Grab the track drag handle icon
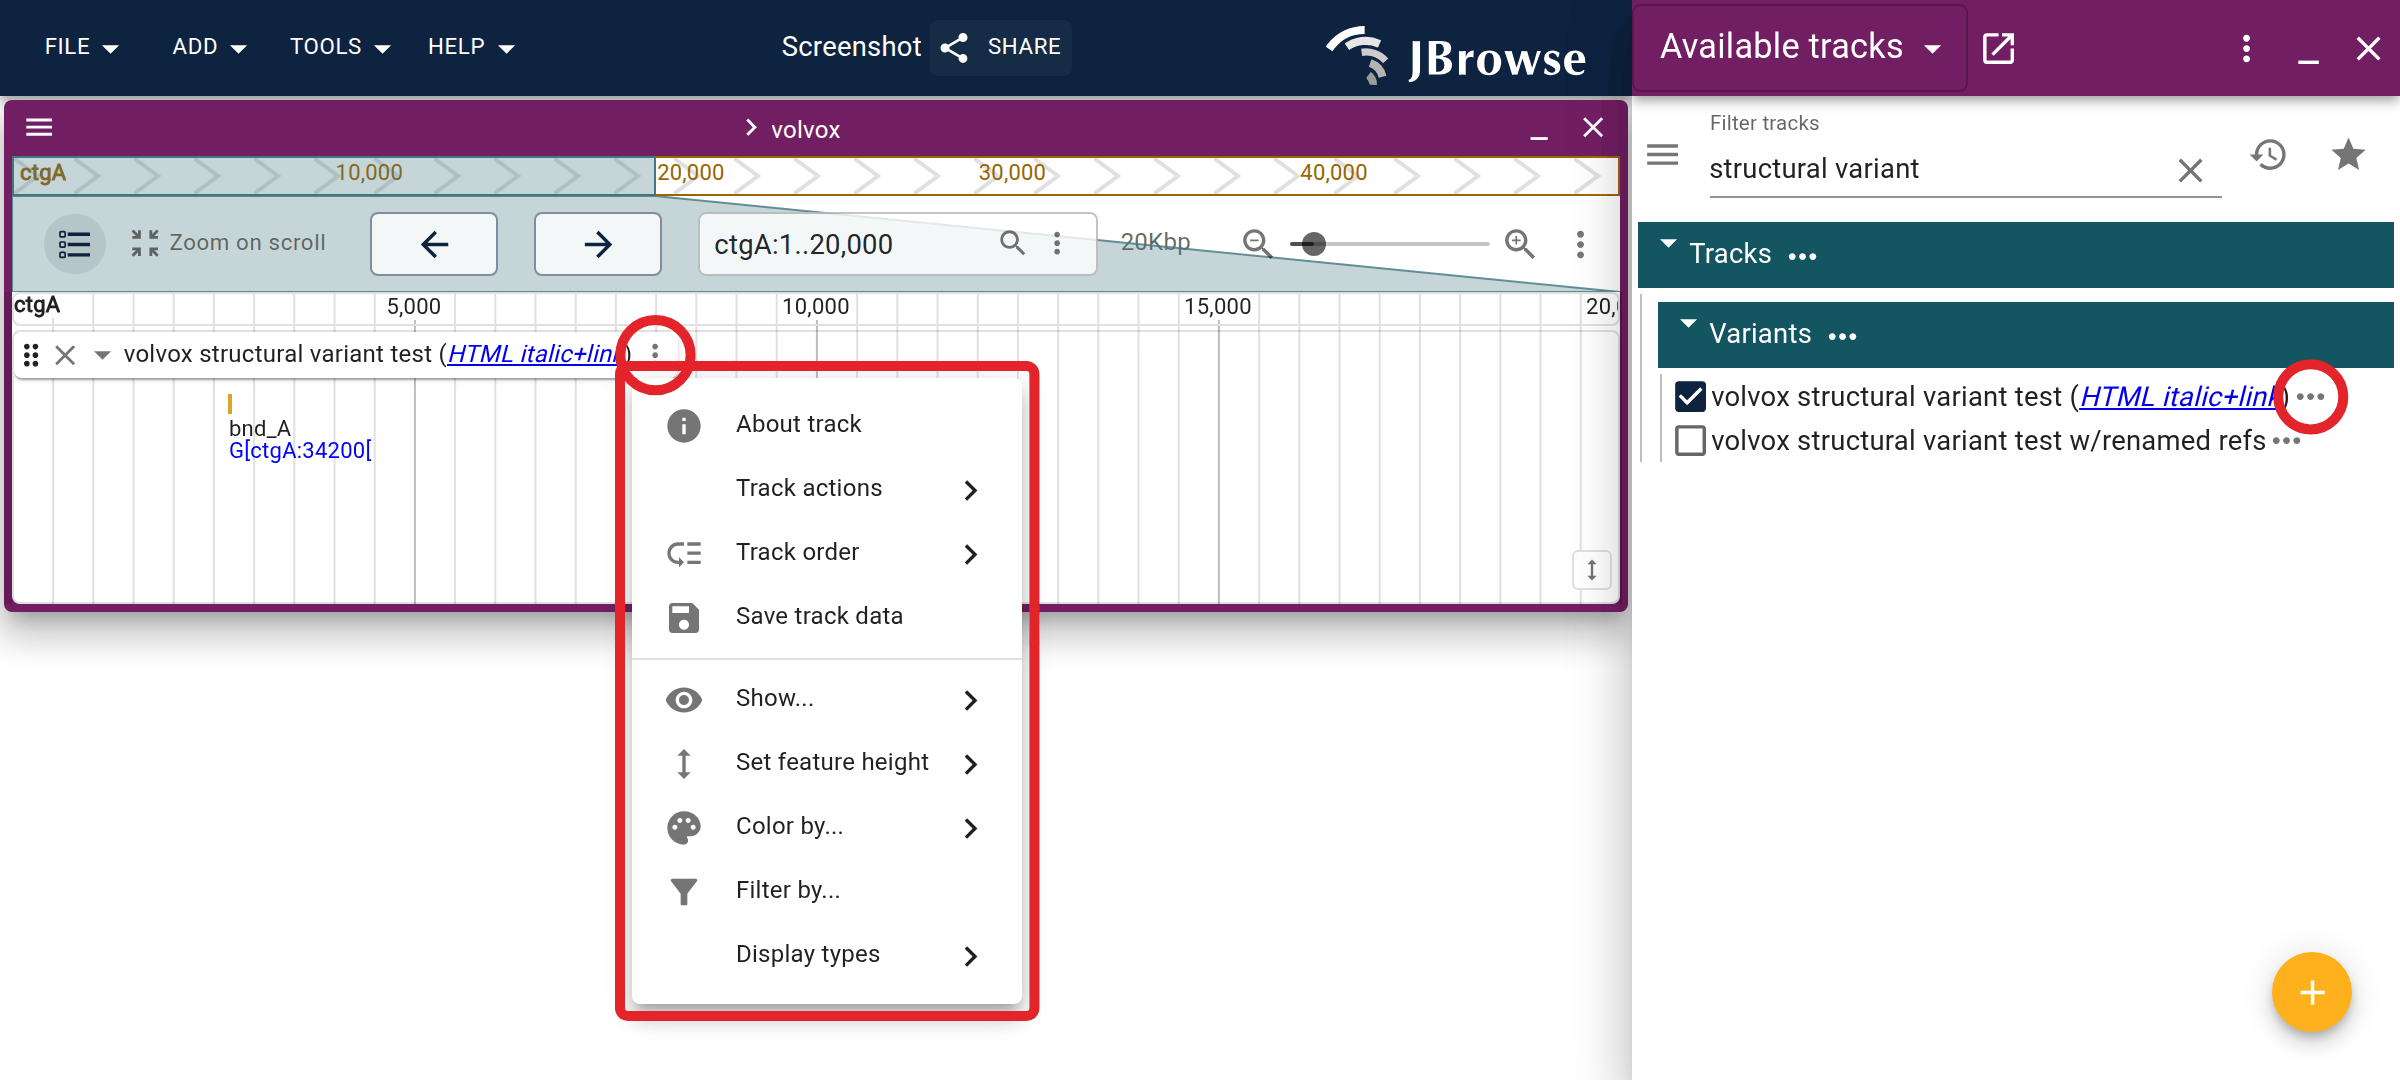Viewport: 2400px width, 1080px height. pos(31,355)
